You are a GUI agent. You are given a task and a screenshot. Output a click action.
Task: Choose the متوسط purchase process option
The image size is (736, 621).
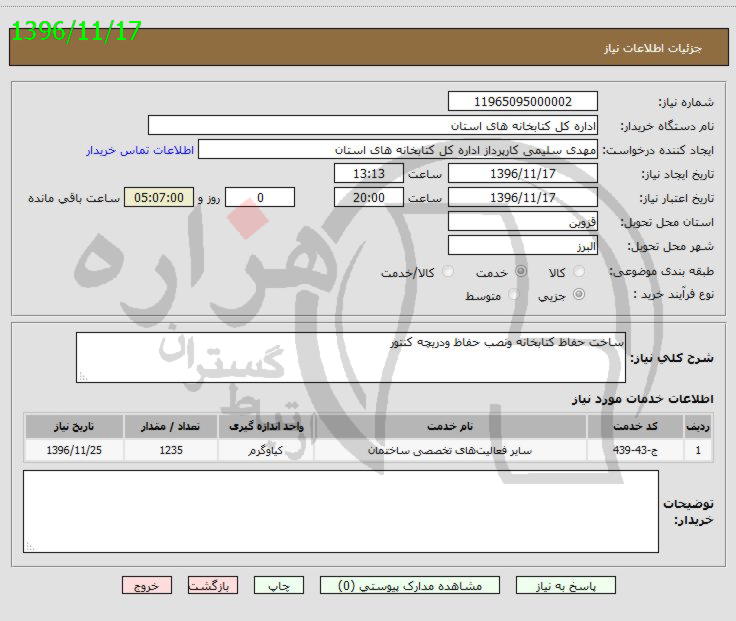click(x=514, y=295)
